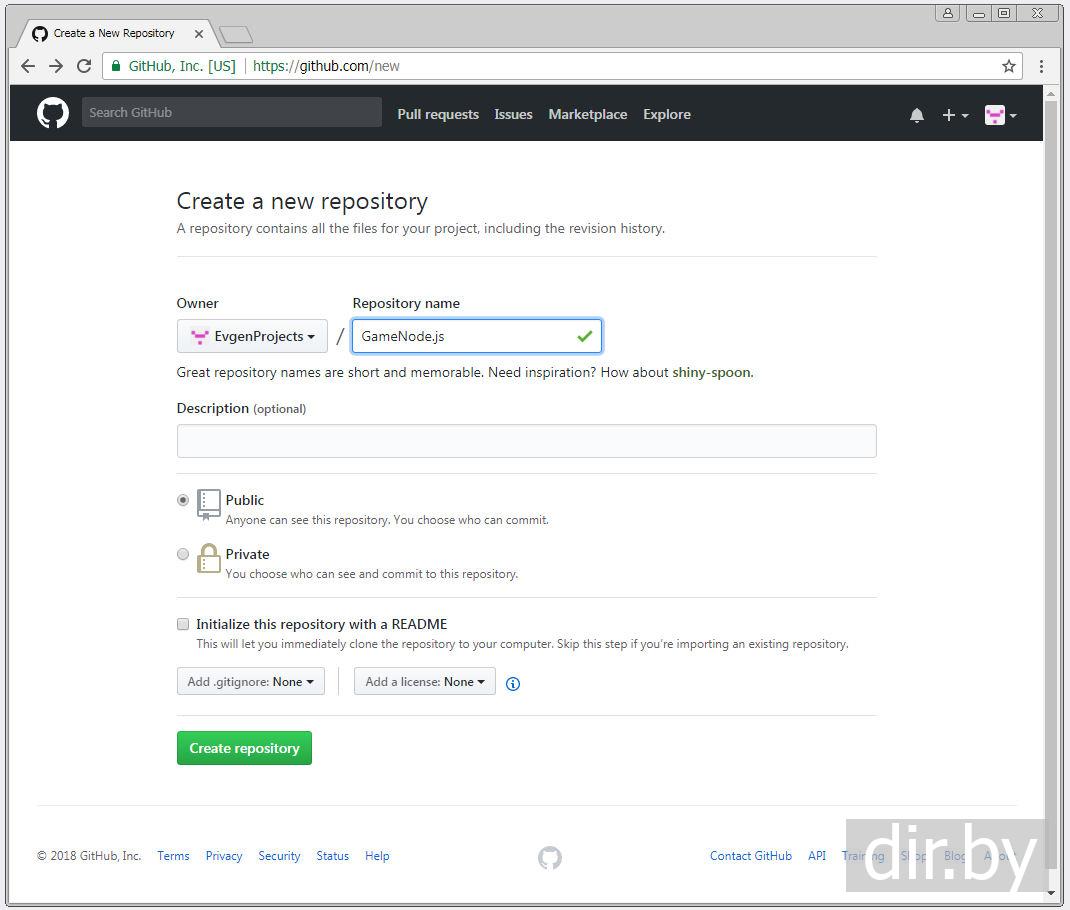
Task: Select the Private radio button
Action: click(183, 554)
